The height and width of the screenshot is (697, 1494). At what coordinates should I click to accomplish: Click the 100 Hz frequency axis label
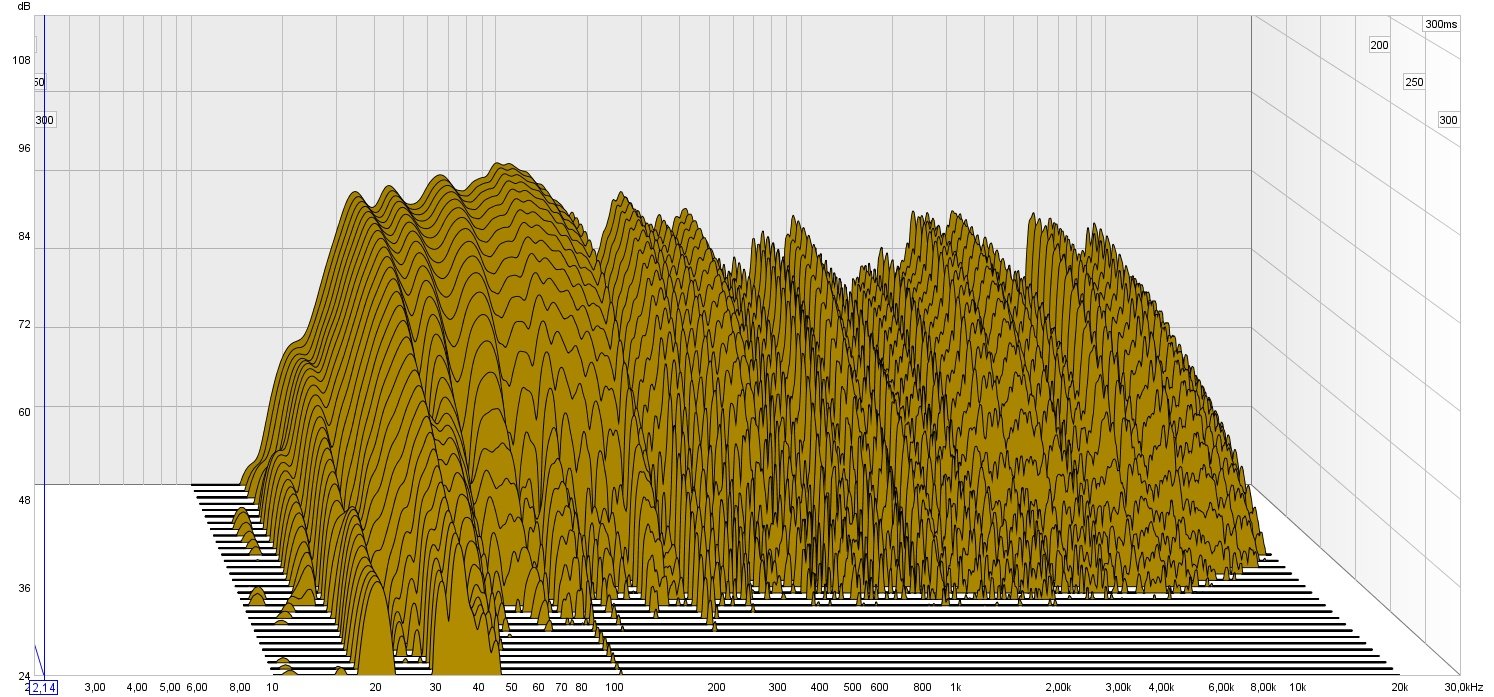[614, 688]
